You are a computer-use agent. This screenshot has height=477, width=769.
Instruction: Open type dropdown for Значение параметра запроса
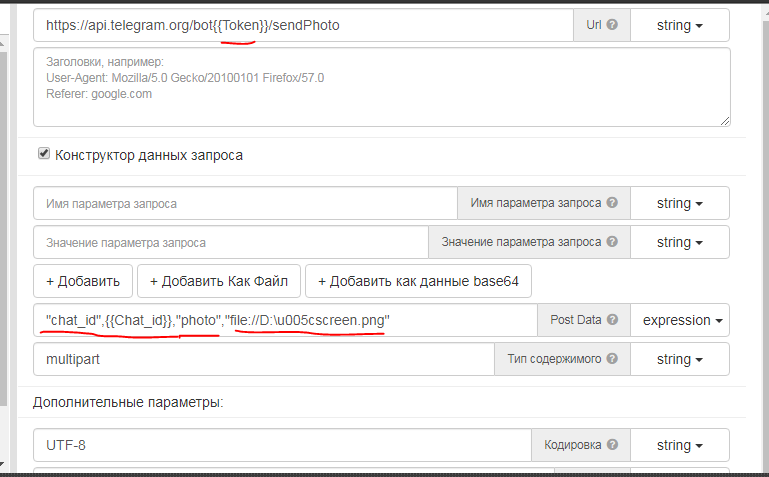[x=680, y=242]
